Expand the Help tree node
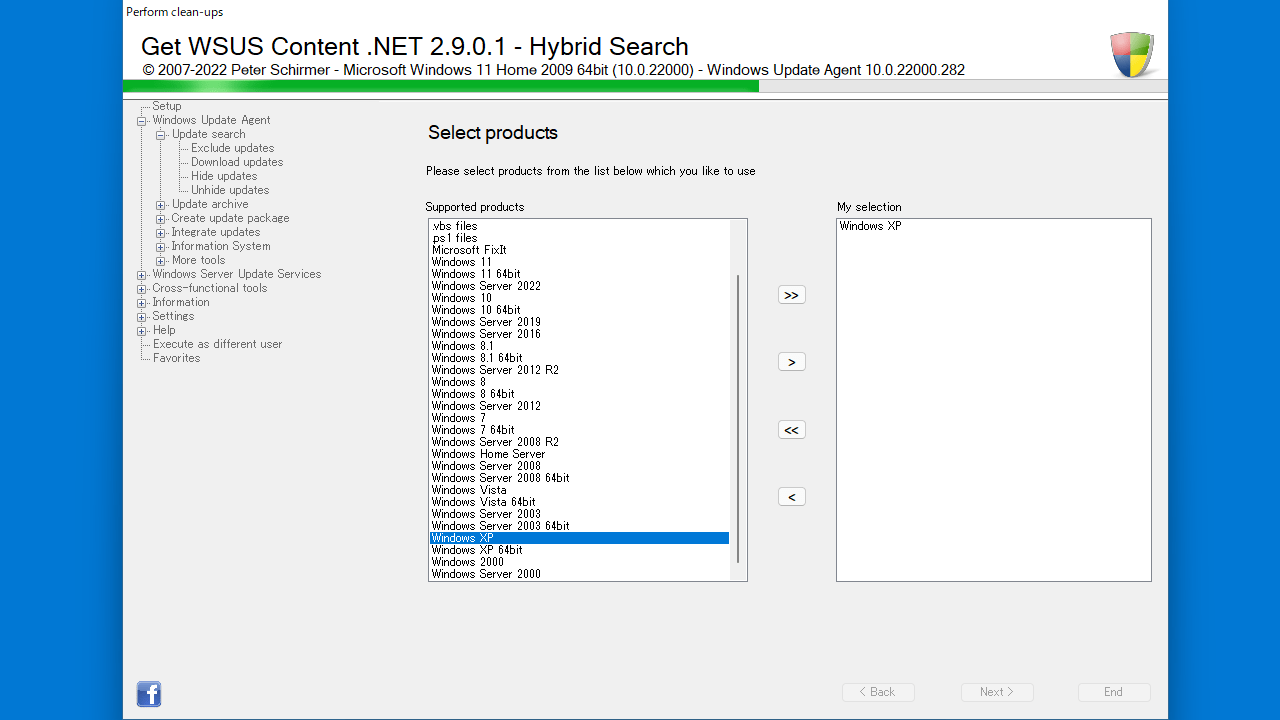 click(x=142, y=331)
